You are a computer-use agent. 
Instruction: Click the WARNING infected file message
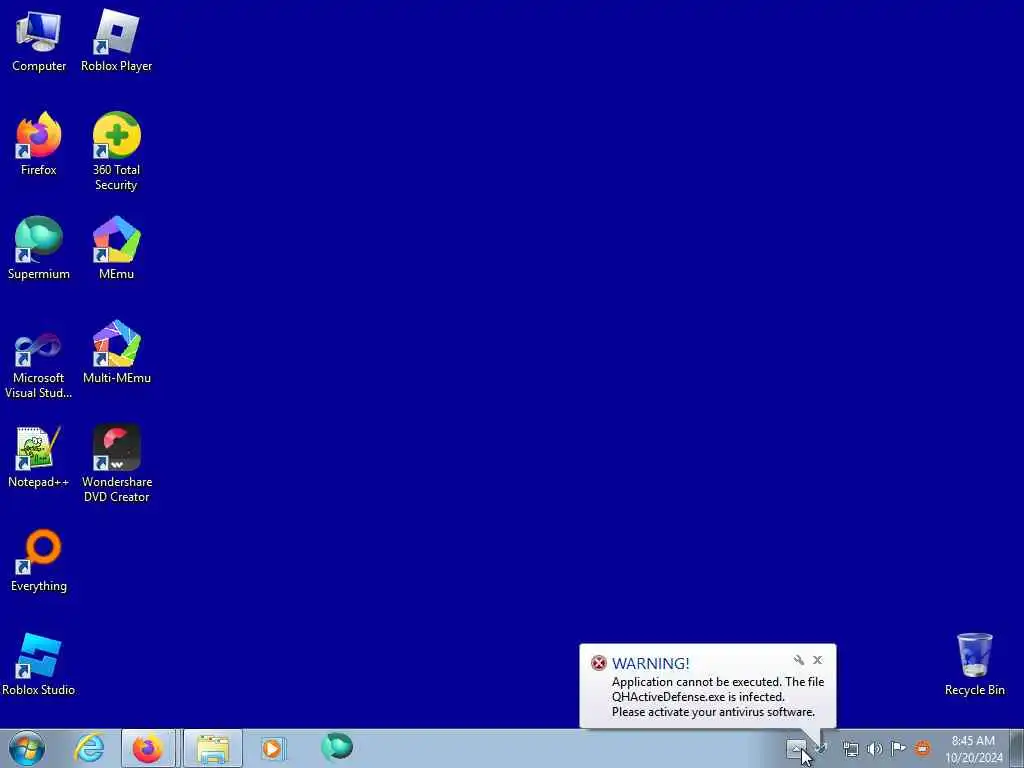pos(718,697)
